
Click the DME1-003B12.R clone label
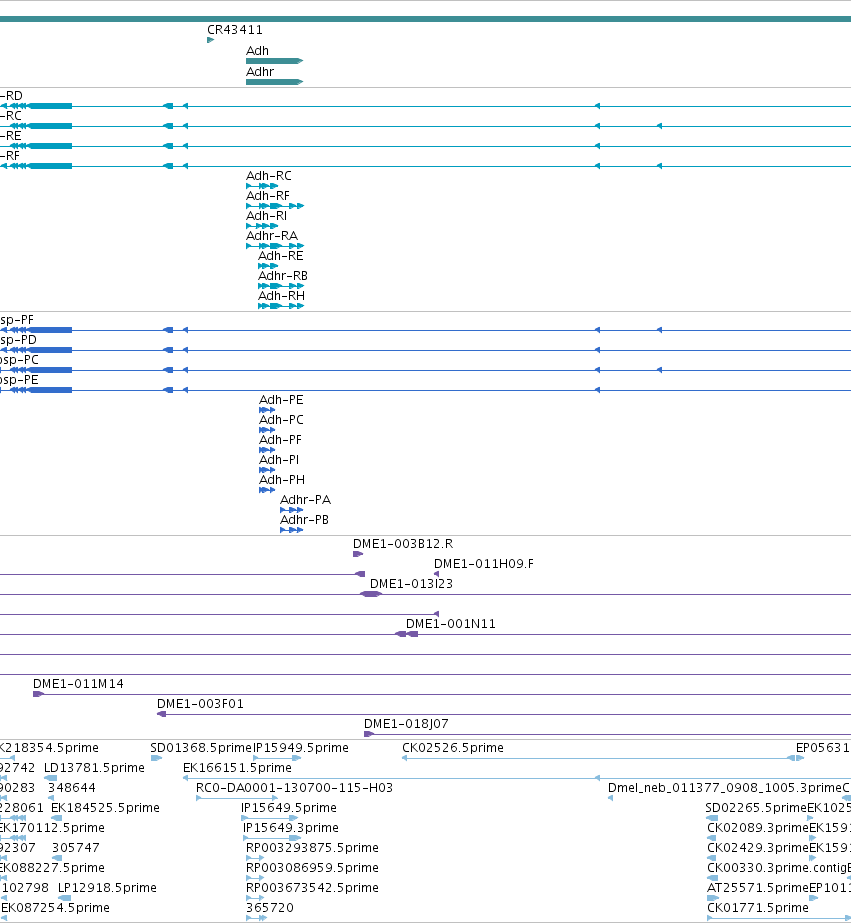coord(403,544)
